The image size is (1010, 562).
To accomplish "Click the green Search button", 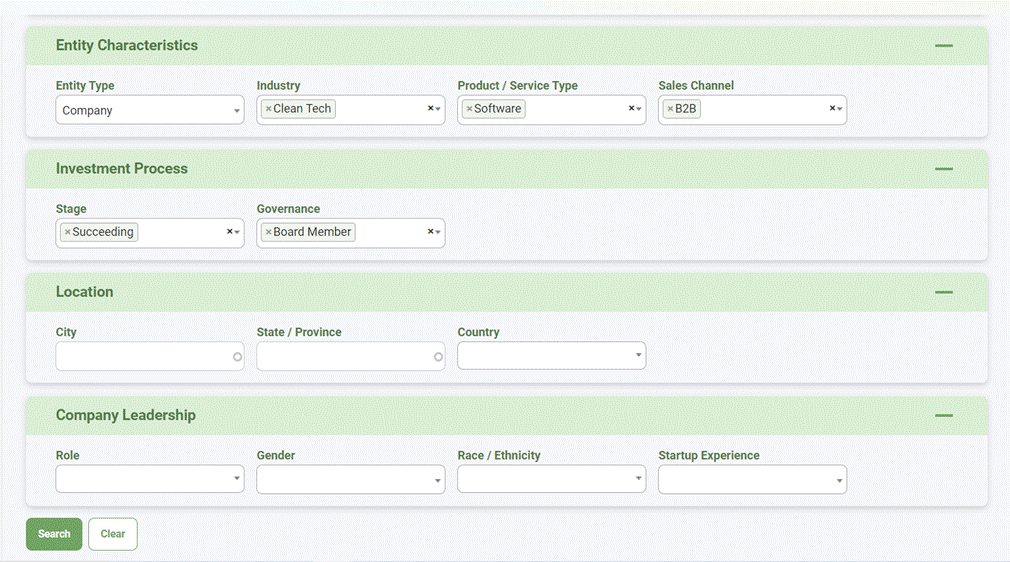I will 54,534.
